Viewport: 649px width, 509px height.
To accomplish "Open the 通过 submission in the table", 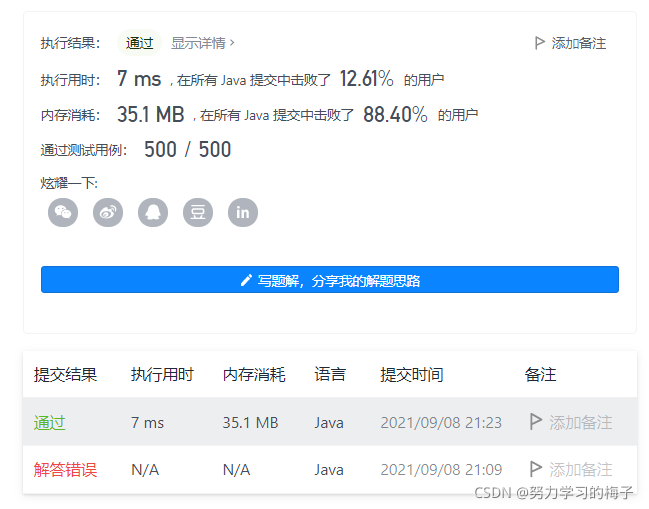I will pos(50,423).
